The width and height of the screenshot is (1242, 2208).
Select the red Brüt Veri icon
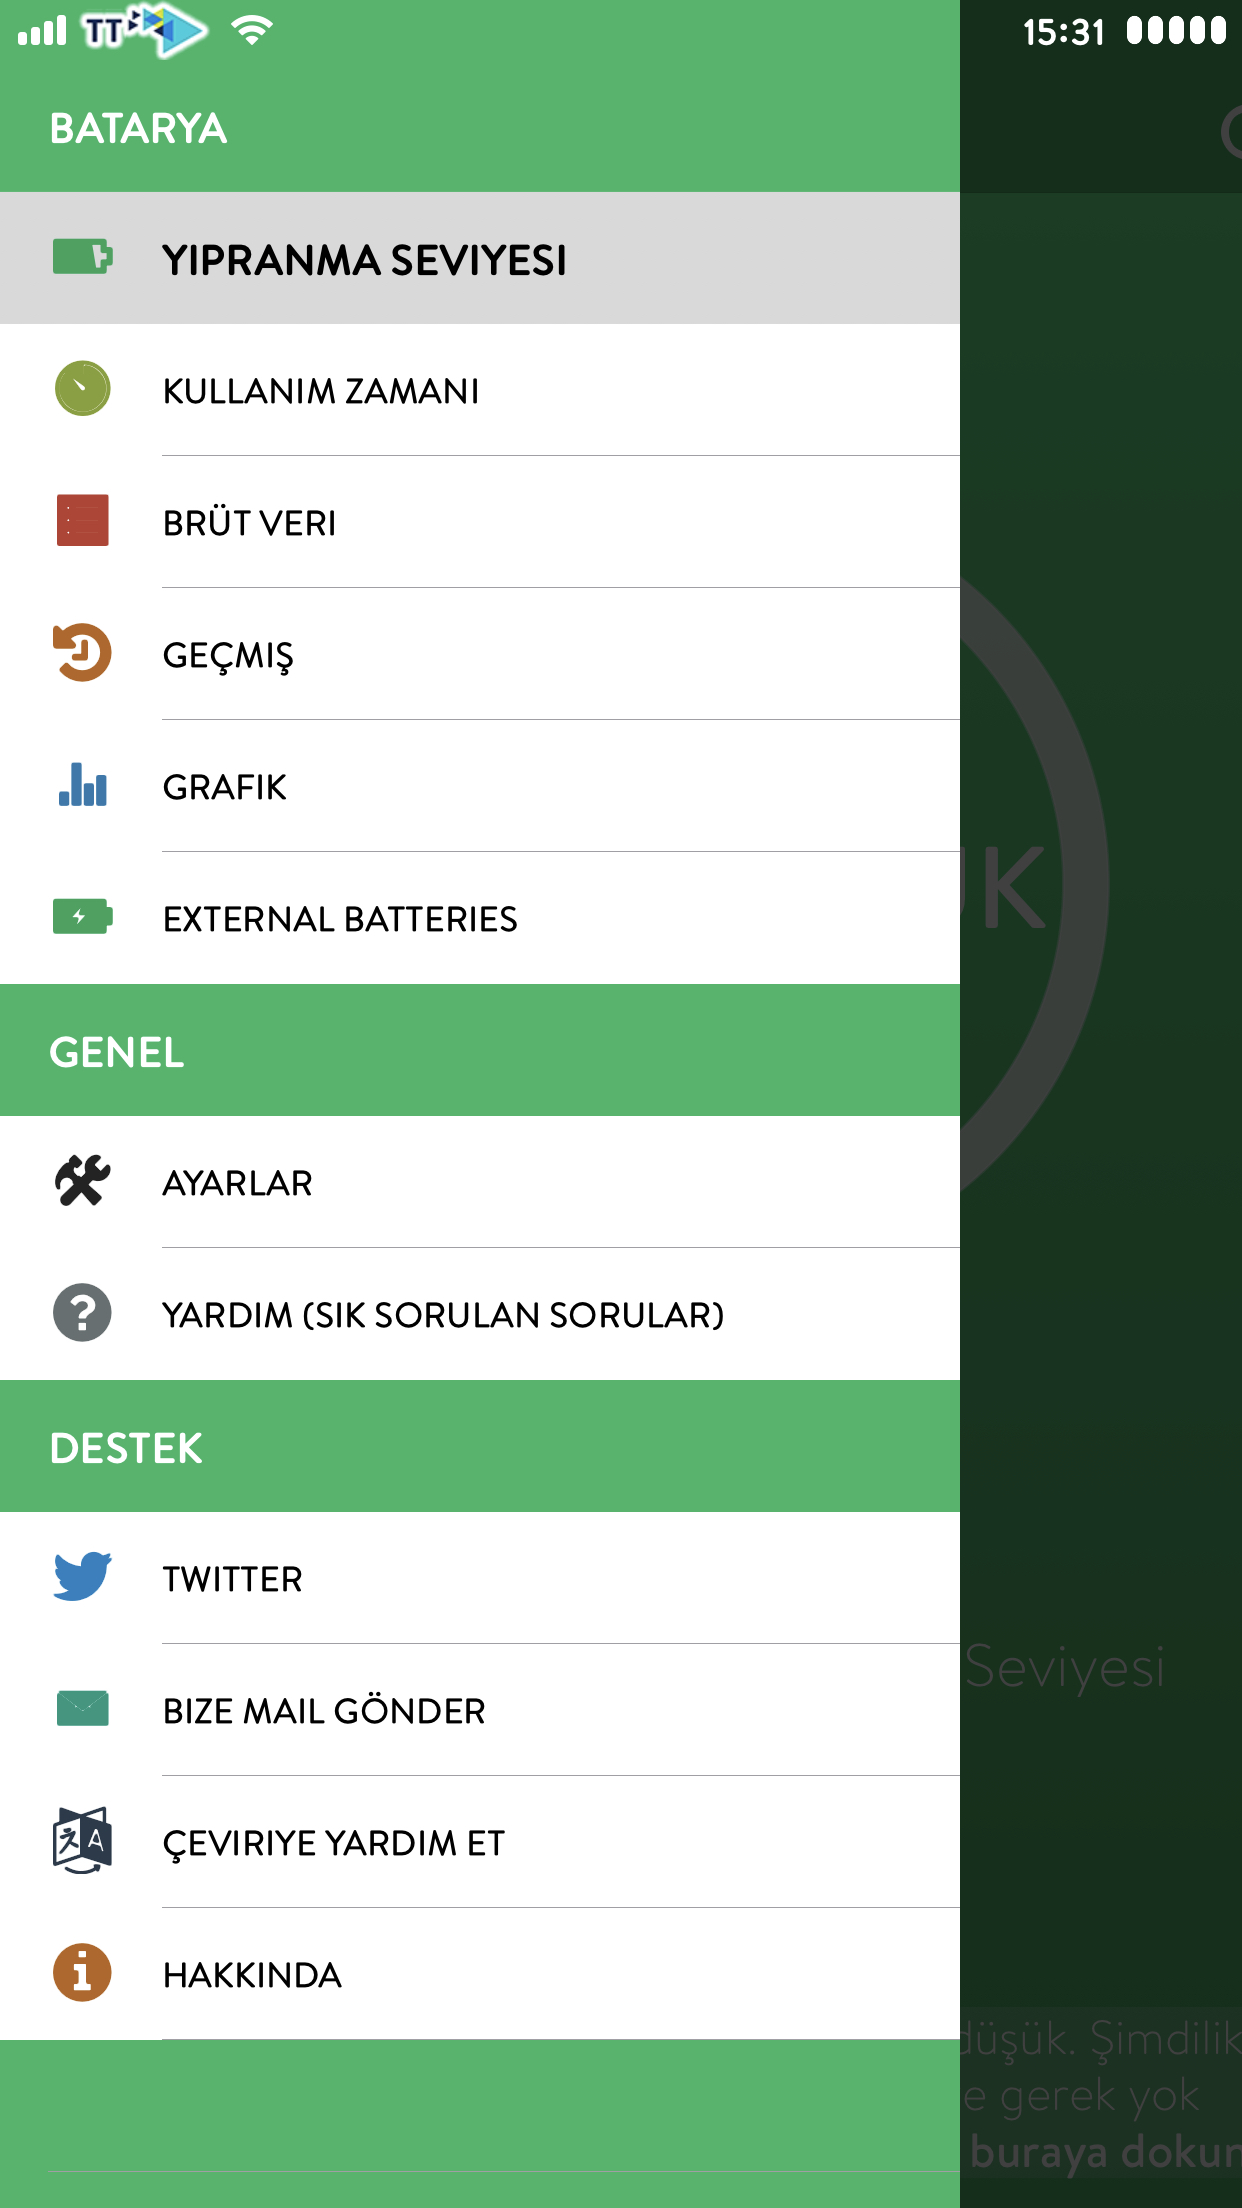coord(82,520)
